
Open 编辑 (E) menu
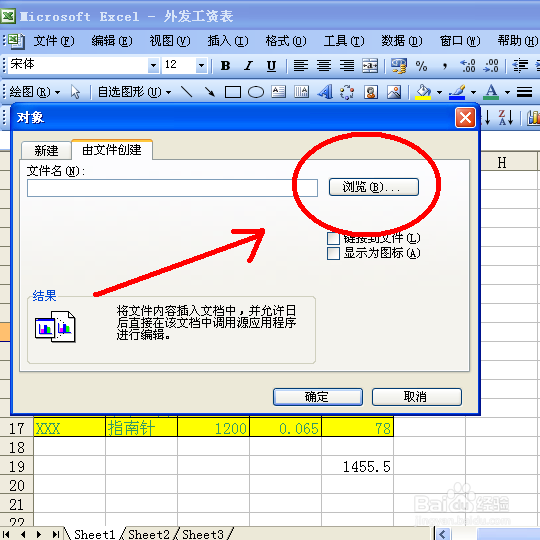[112, 41]
